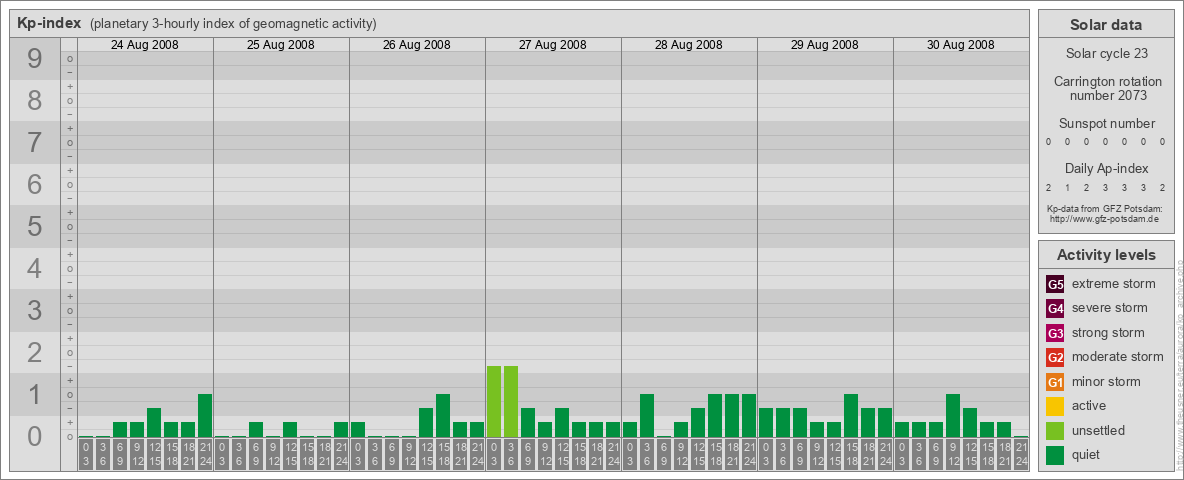
Task: Click the Kp 6 axis label
Action: coord(35,184)
